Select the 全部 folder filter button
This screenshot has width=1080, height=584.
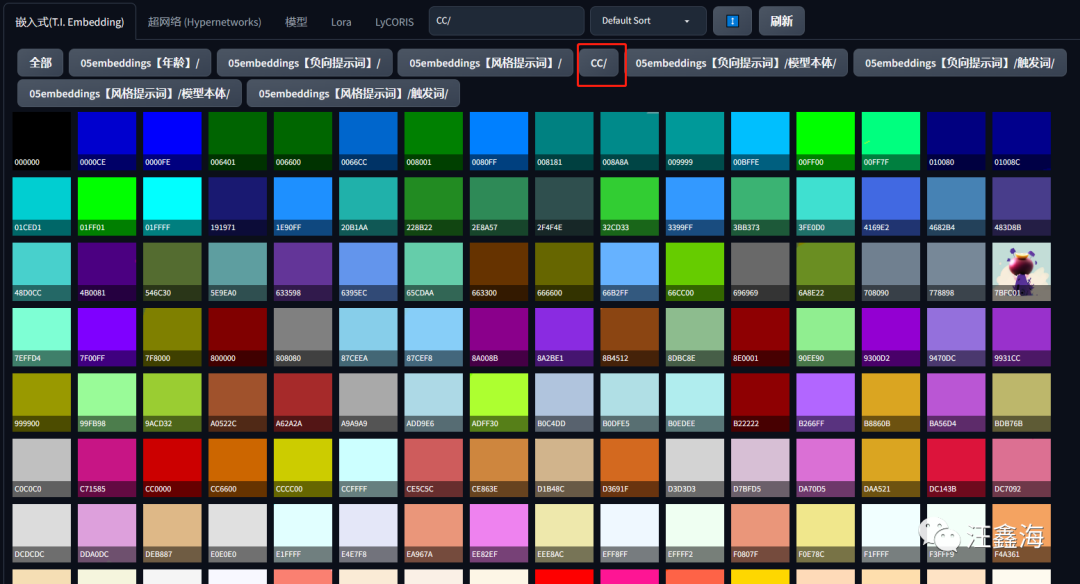point(41,63)
